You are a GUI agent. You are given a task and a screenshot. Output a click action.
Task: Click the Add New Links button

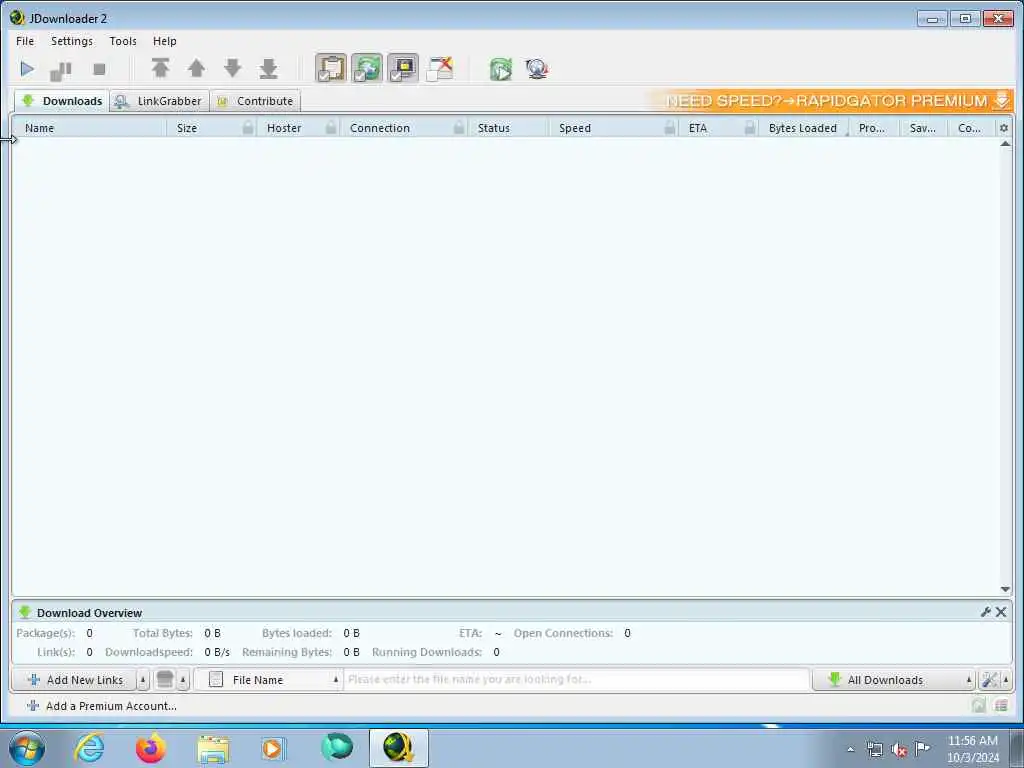tap(74, 680)
